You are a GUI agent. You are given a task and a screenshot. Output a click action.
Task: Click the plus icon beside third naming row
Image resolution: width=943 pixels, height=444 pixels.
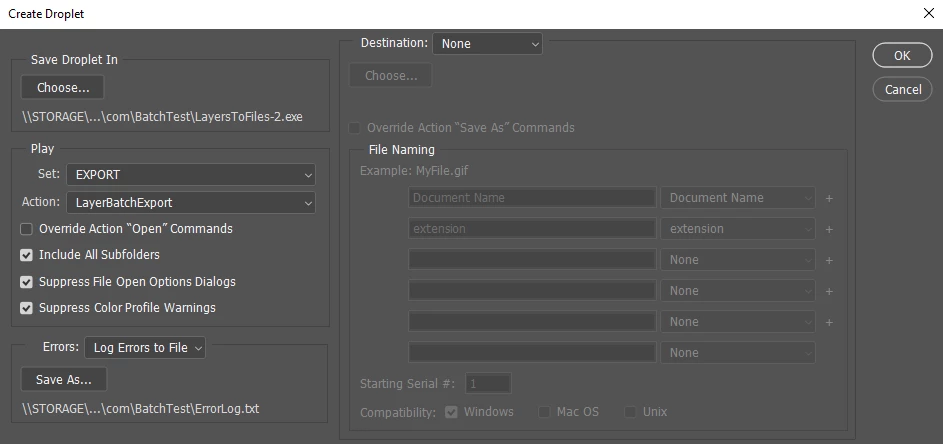pos(829,261)
